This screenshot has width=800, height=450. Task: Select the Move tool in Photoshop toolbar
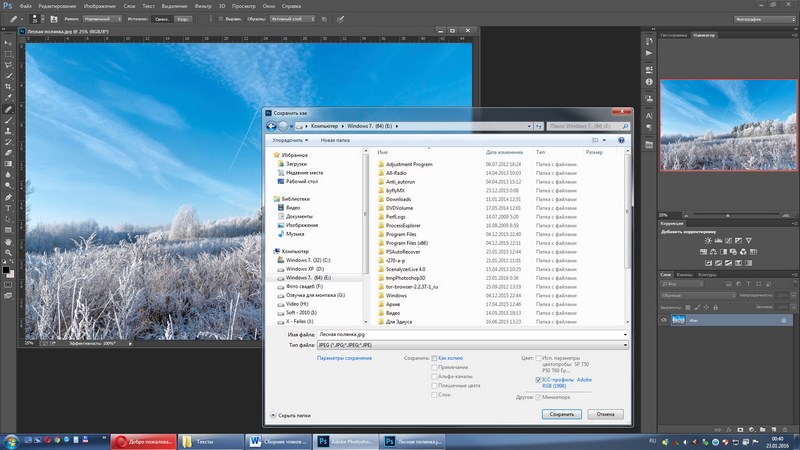8,43
